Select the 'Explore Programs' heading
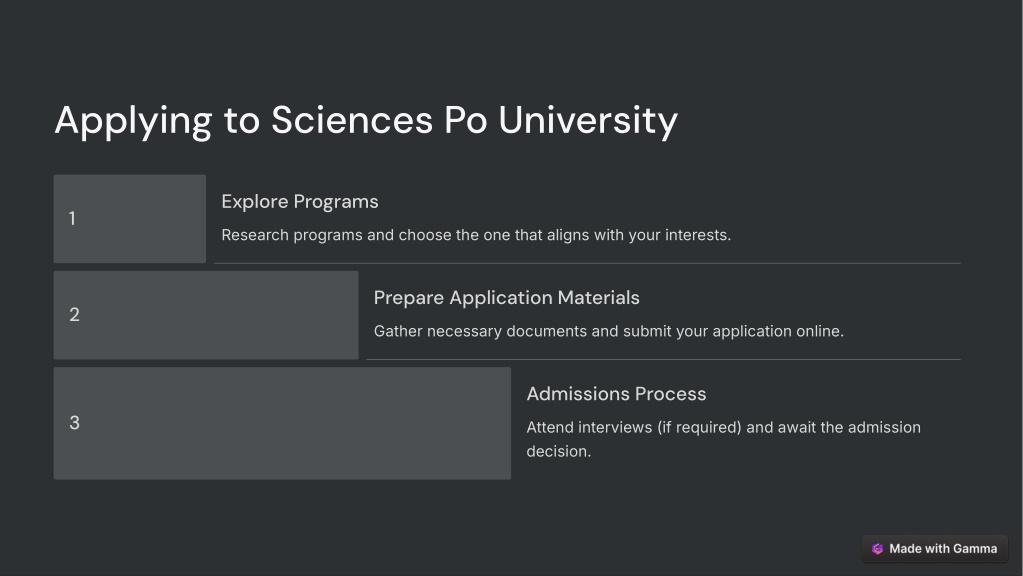Screen dimensions: 1023x576 pos(299,202)
